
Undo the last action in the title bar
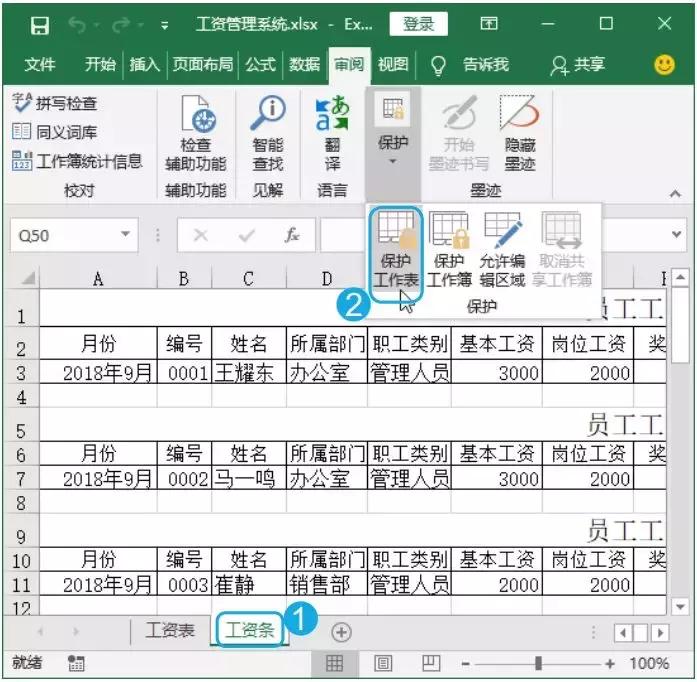pos(77,25)
